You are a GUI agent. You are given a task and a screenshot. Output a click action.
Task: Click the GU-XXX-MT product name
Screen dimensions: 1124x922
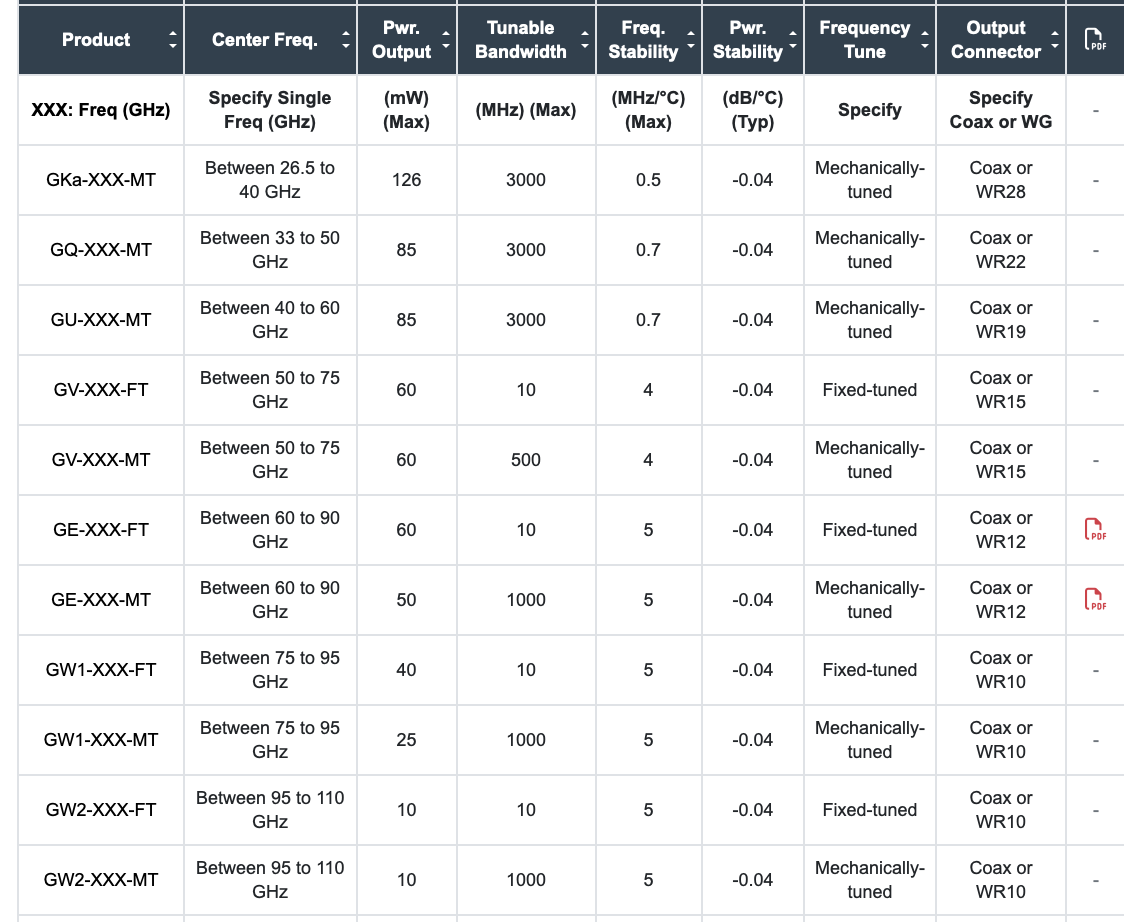(x=101, y=320)
